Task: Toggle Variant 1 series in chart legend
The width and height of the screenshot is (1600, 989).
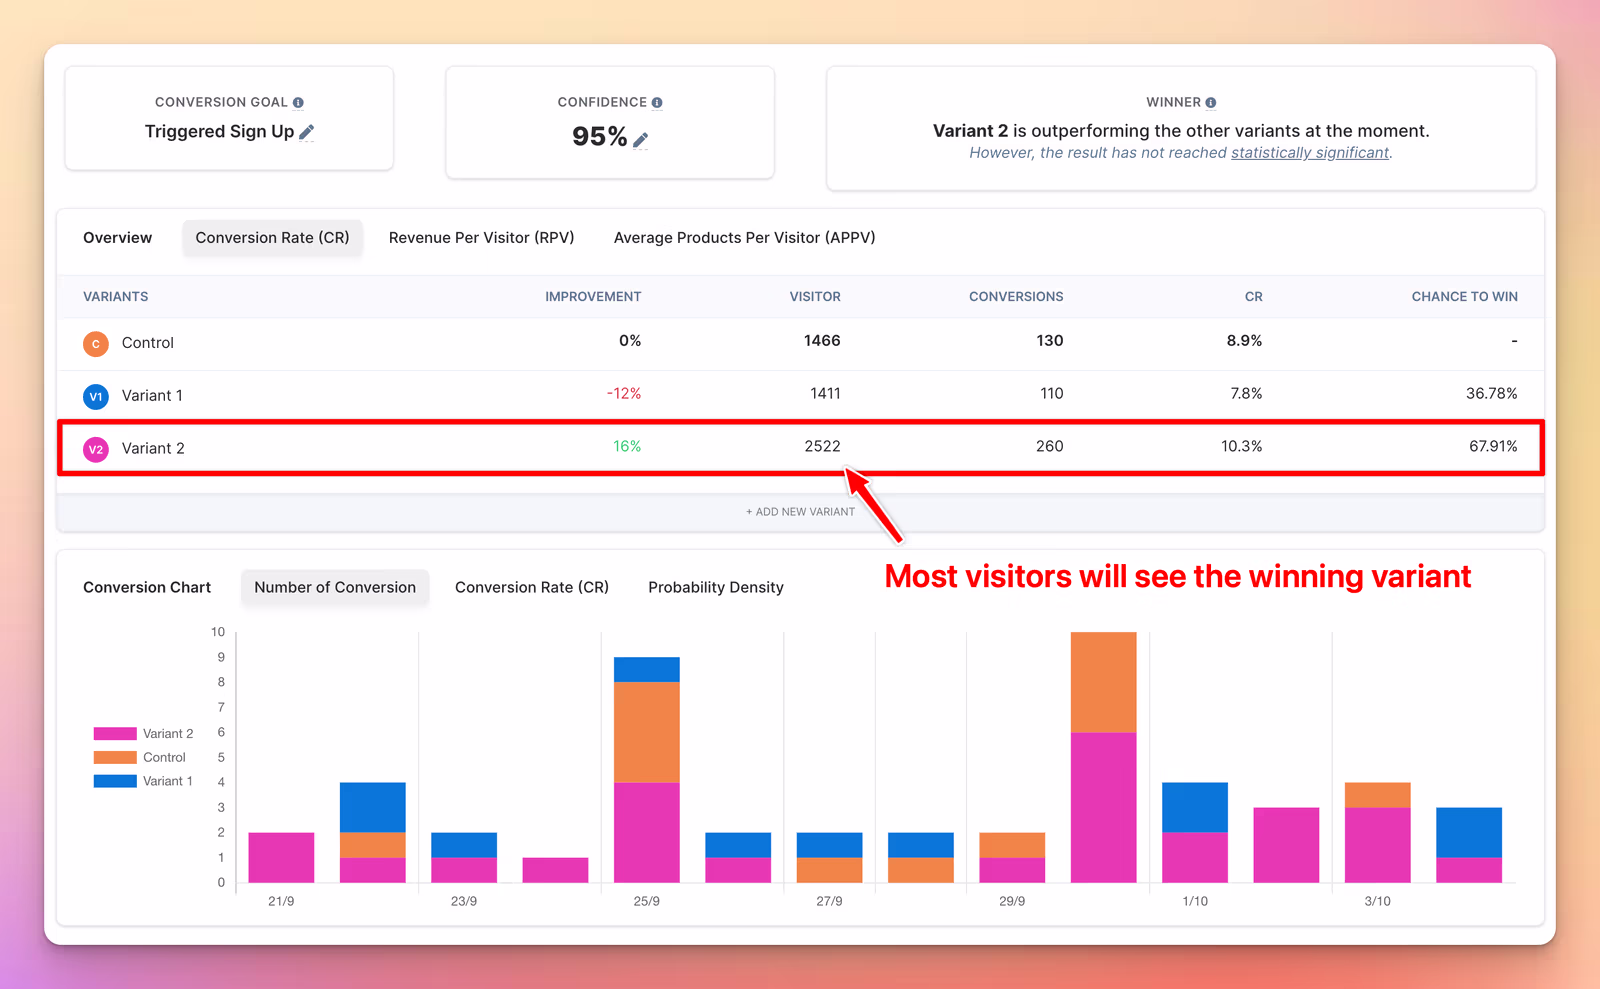Action: (143, 782)
